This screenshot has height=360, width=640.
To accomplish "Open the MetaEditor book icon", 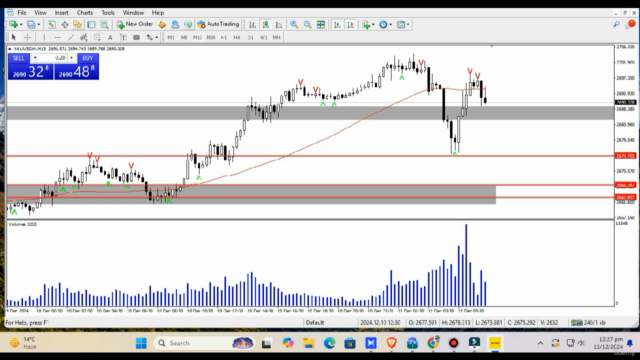I will 162,24.
